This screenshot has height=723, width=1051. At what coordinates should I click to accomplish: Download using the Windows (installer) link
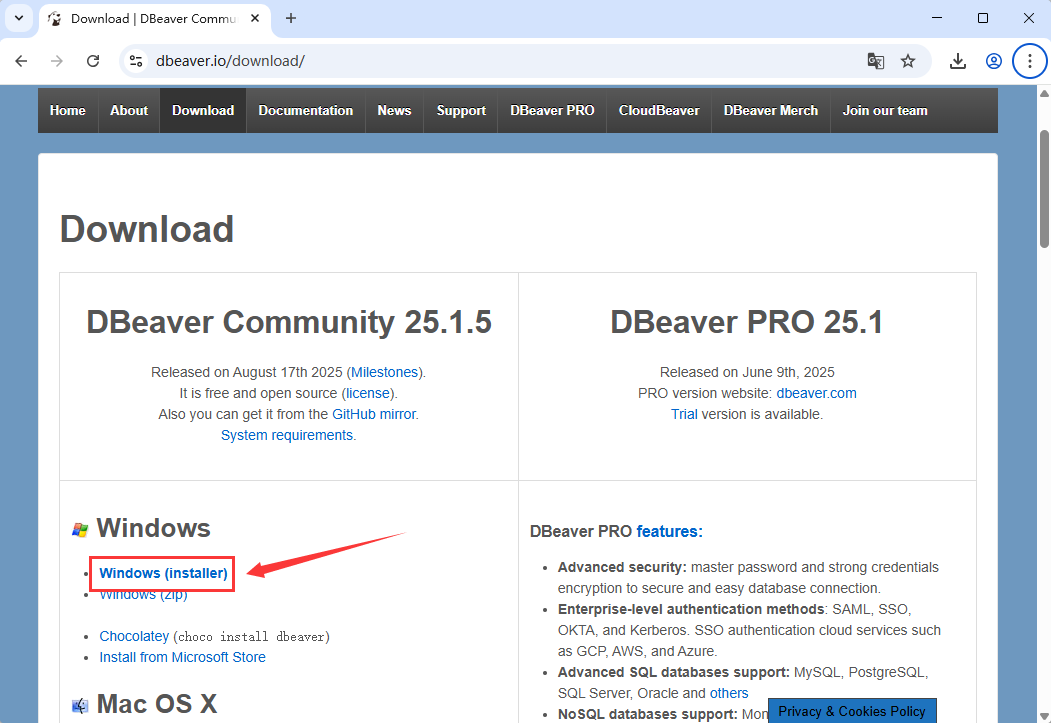point(161,572)
